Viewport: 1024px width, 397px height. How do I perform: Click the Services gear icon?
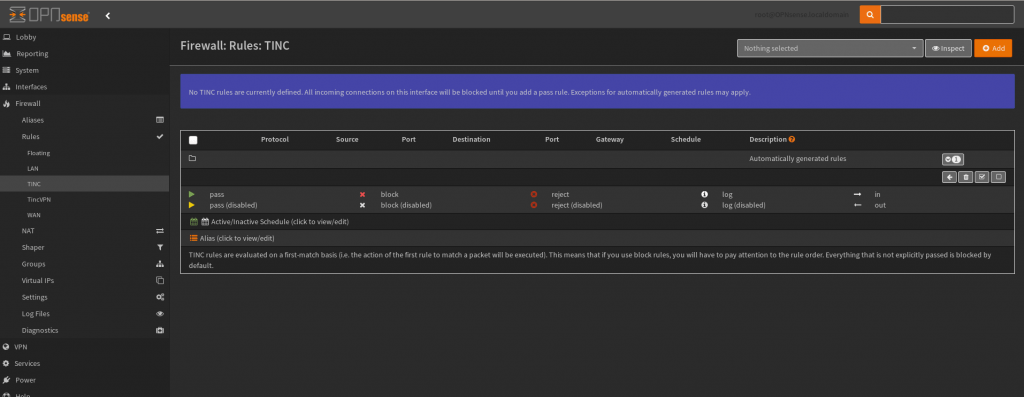[7, 364]
